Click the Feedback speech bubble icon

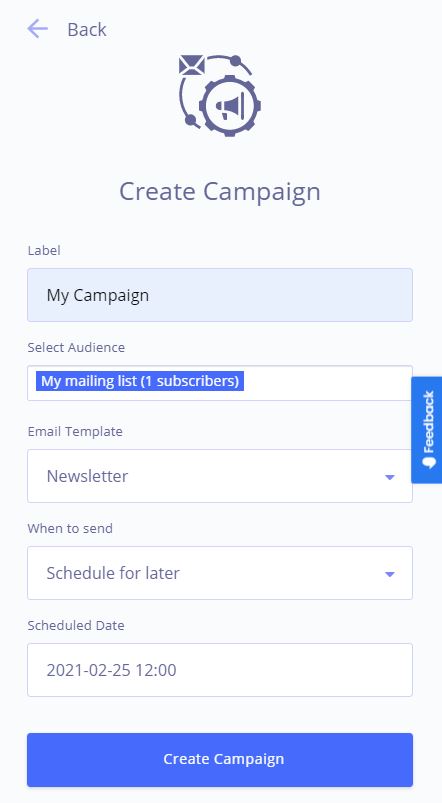429,461
